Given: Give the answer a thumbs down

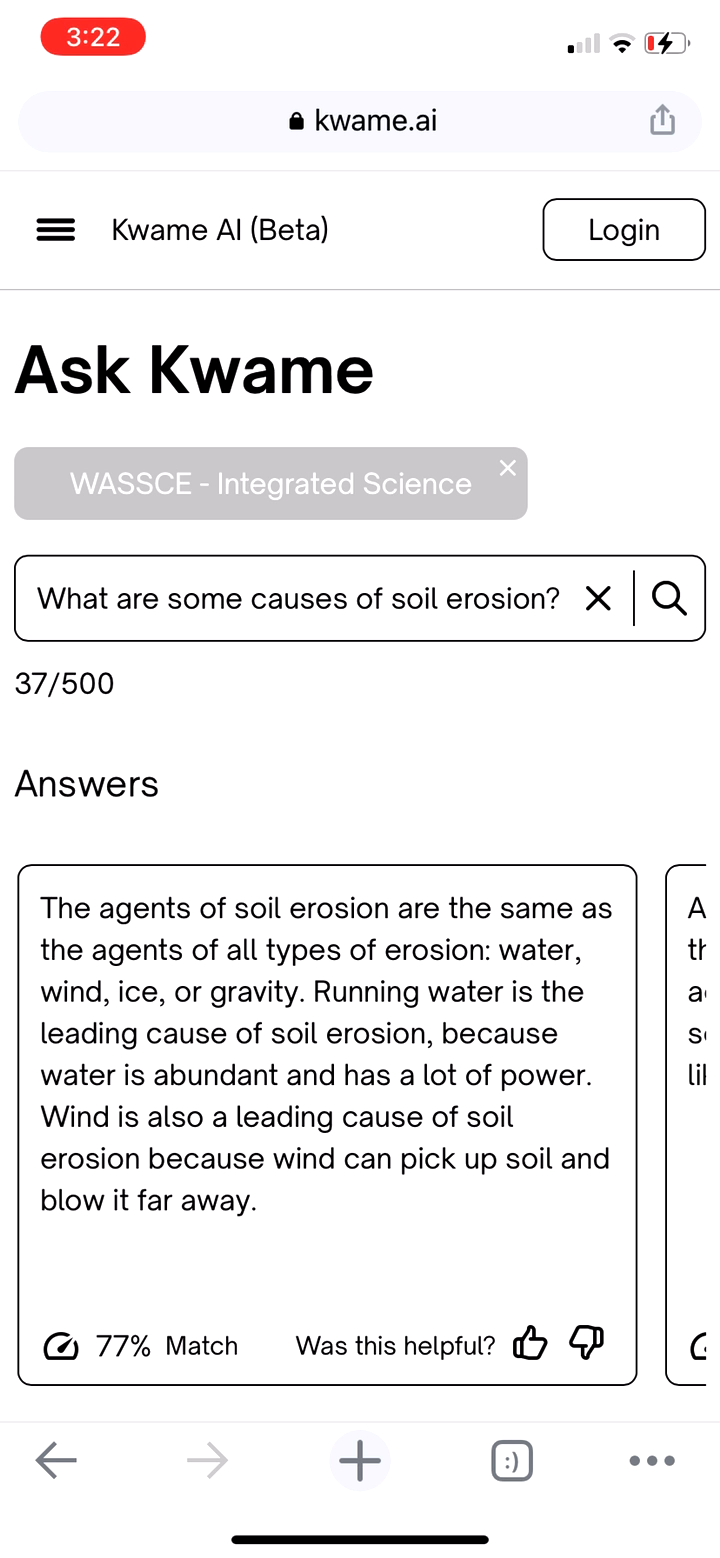Looking at the screenshot, I should tap(587, 1342).
